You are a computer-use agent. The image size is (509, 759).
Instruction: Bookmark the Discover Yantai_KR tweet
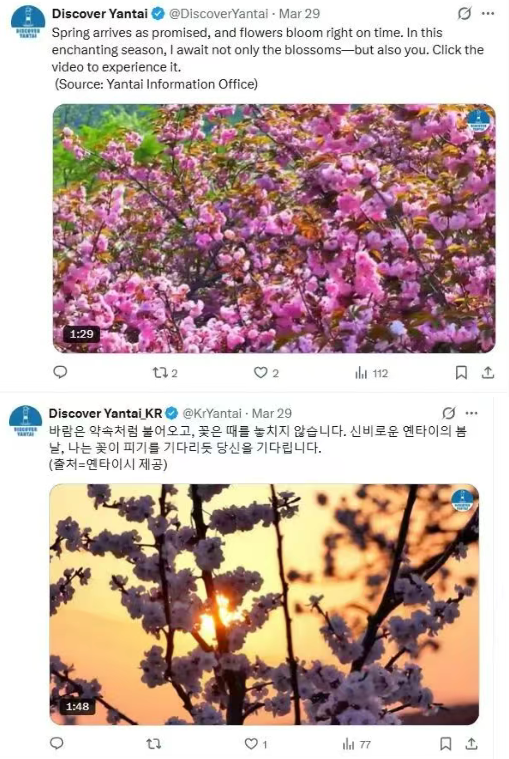[446, 744]
